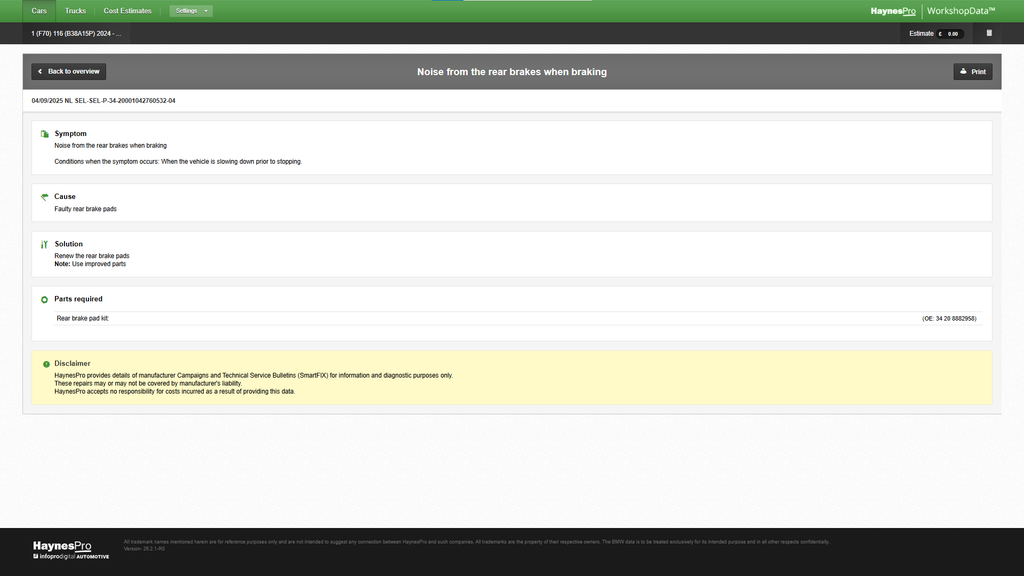Click the Solution heading
The height and width of the screenshot is (576, 1024).
pyautogui.click(x=69, y=244)
